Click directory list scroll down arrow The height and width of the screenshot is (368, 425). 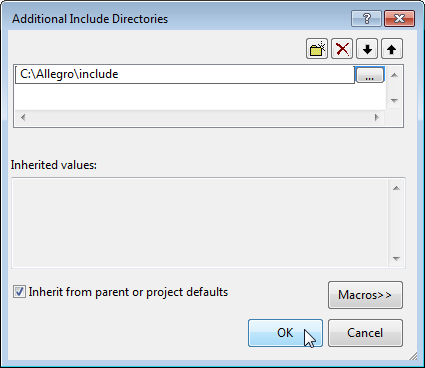coord(394,100)
